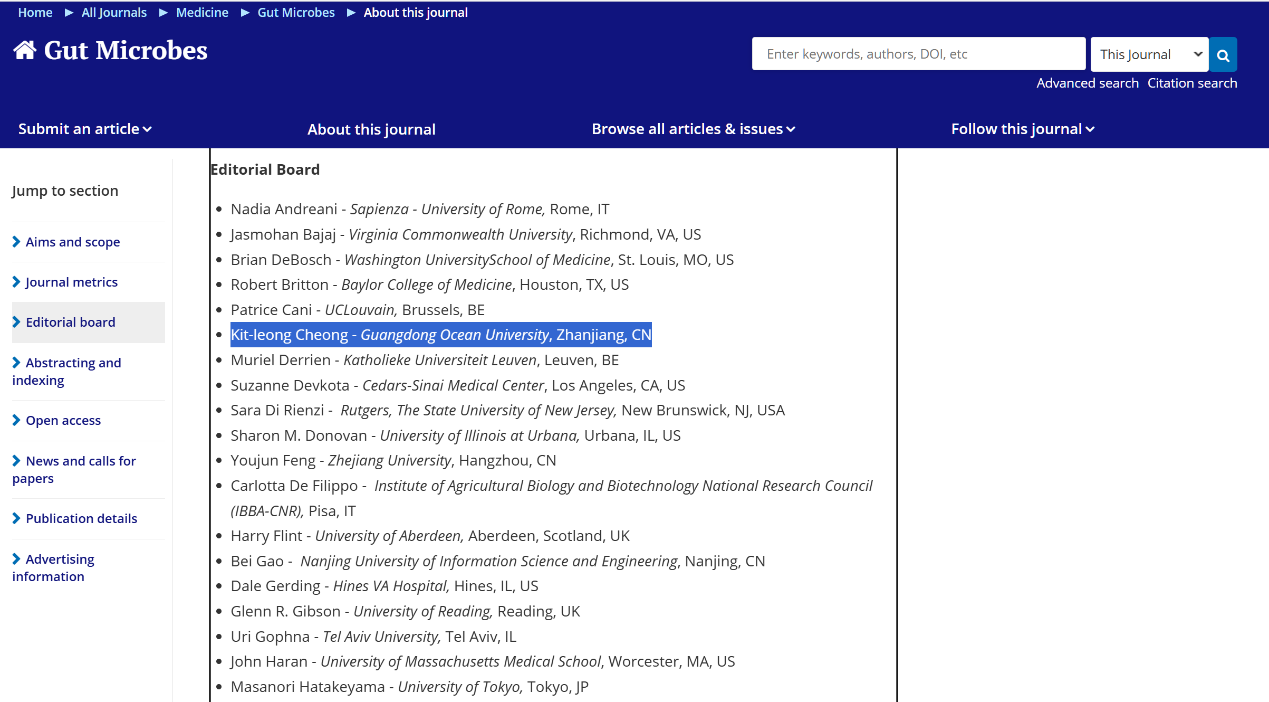Viewport: 1269px width, 702px height.
Task: Click the Gut Microbes journal title
Action: pyautogui.click(x=126, y=50)
